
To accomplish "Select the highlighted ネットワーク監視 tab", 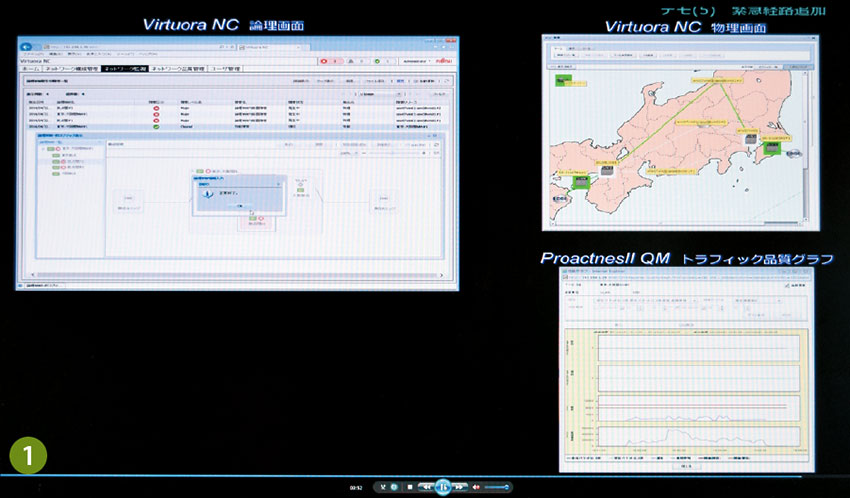I will [x=125, y=69].
